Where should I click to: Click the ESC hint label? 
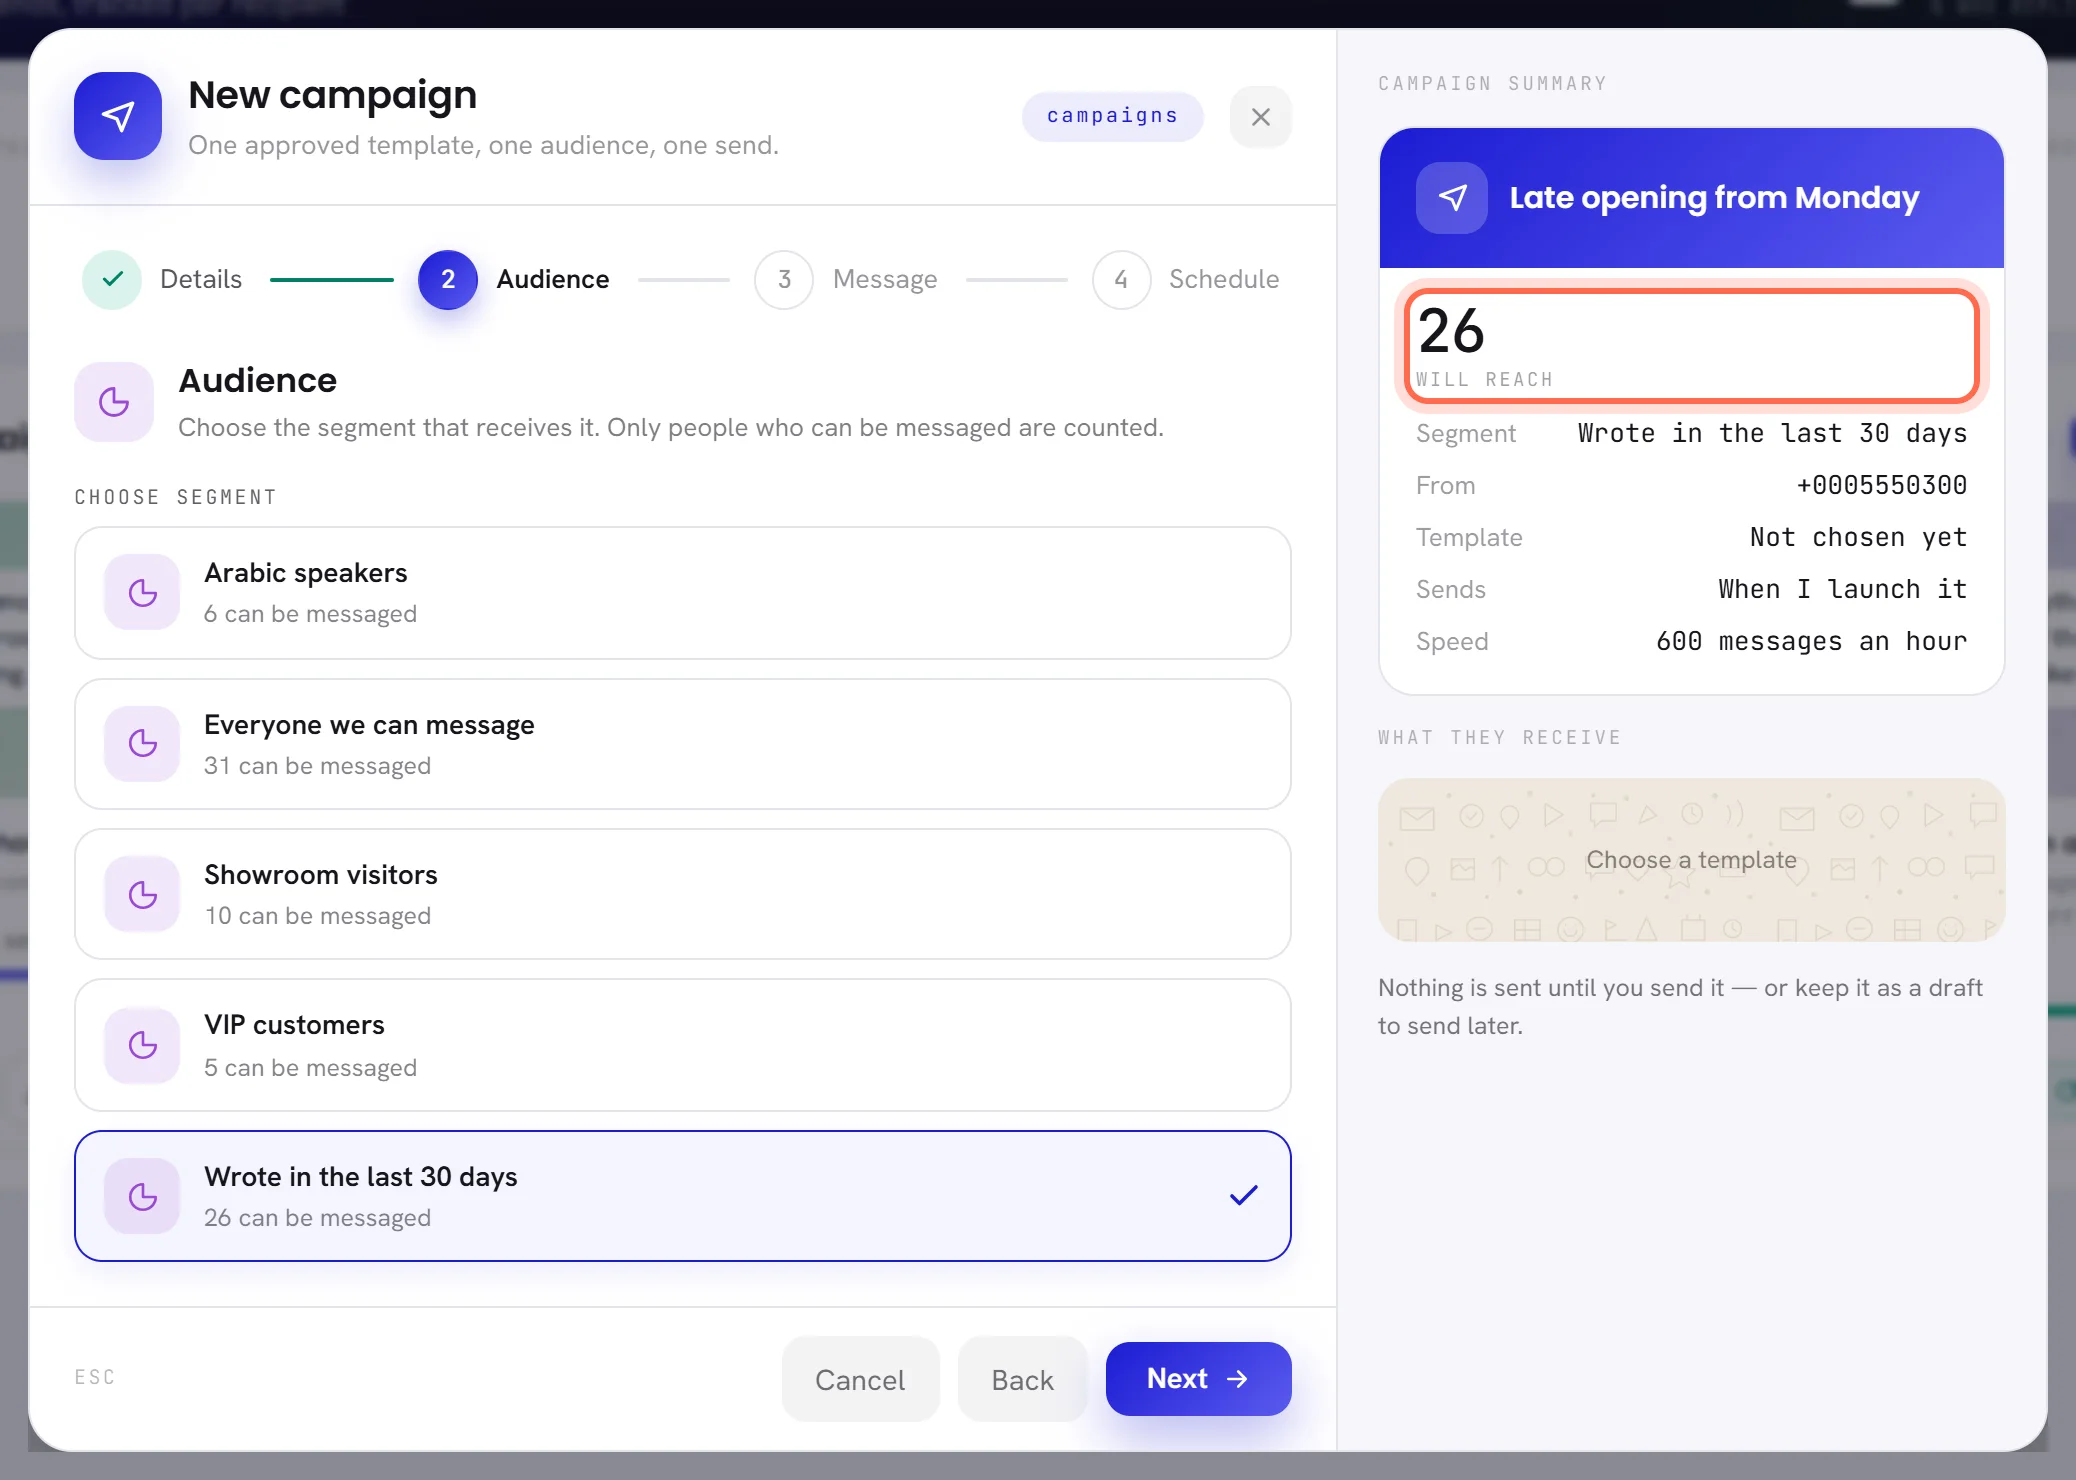point(95,1377)
